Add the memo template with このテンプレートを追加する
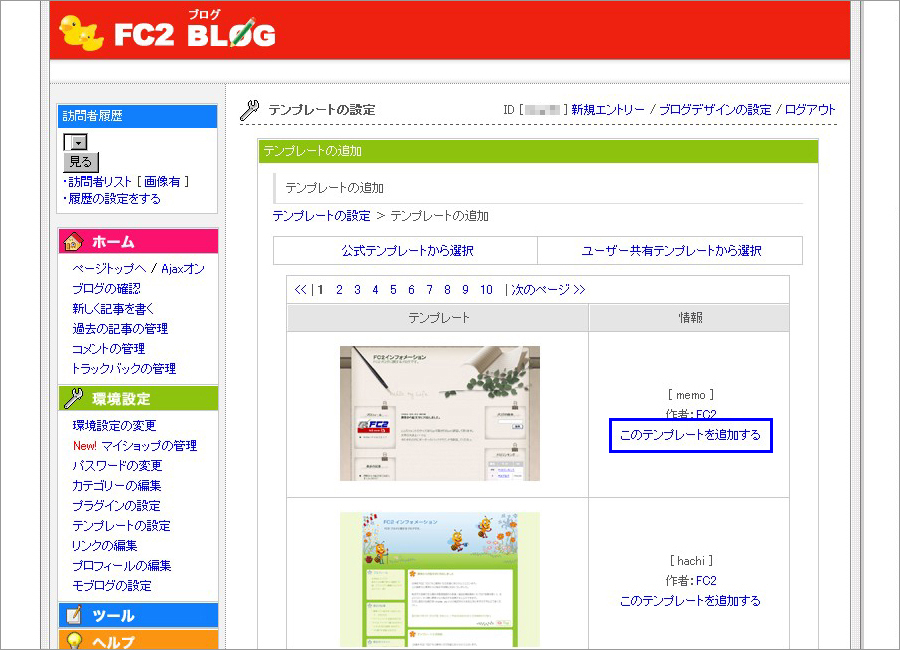Image resolution: width=900 pixels, height=650 pixels. click(690, 435)
